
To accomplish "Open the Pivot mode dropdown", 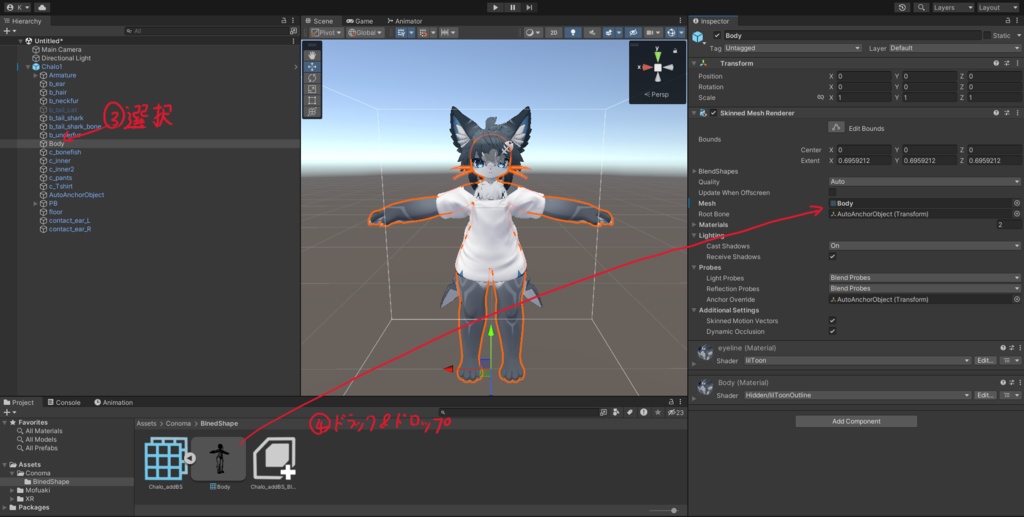I will 326,32.
